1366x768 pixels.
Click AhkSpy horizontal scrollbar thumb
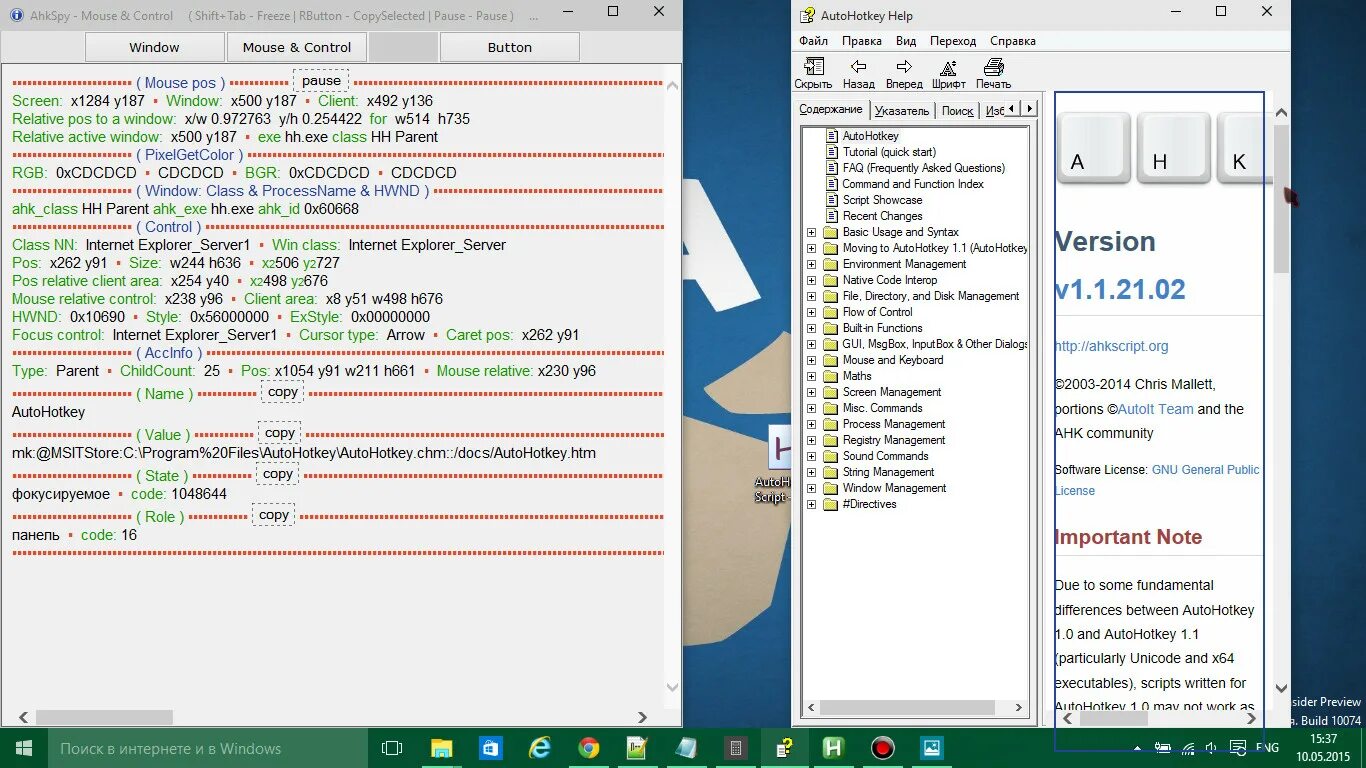coord(104,717)
